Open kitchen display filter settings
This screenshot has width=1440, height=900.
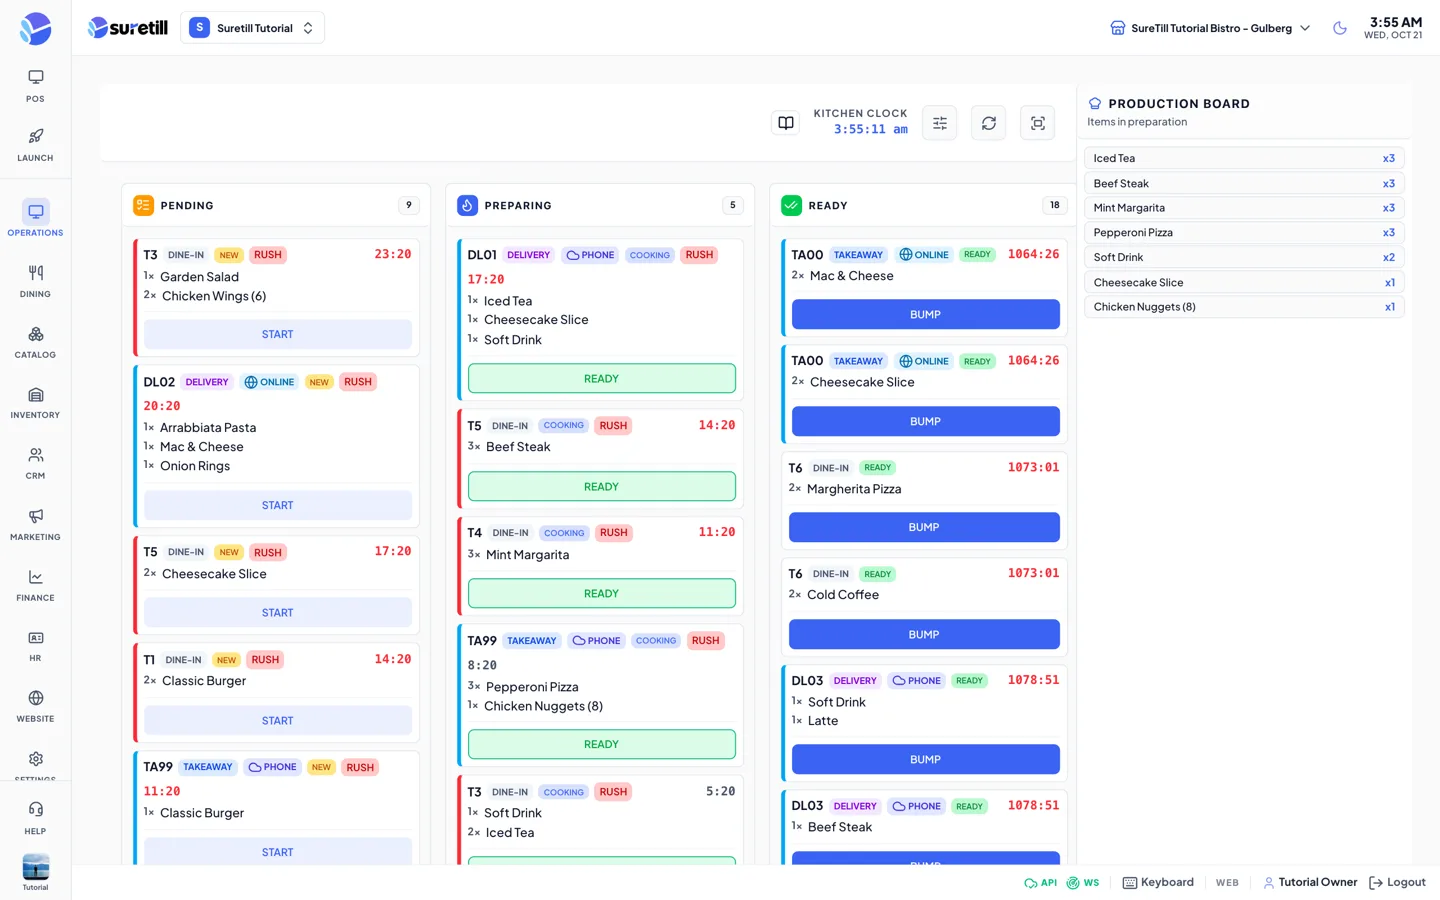pos(940,123)
